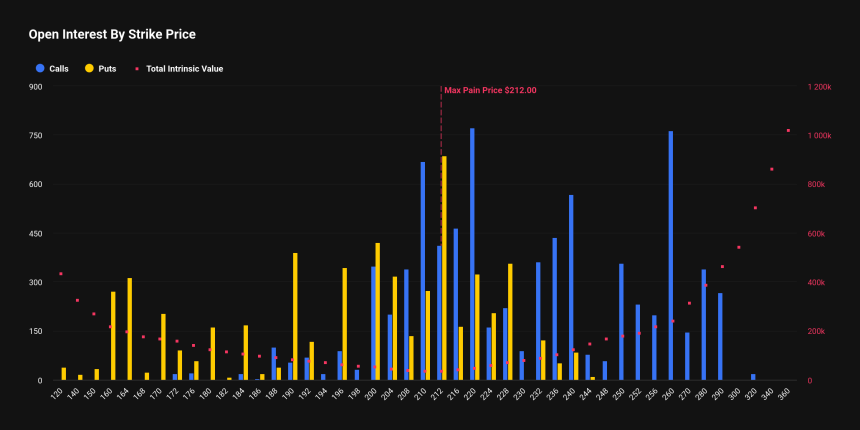Click the blue calls bar at strike 210
860x430 pixels.
pos(422,271)
